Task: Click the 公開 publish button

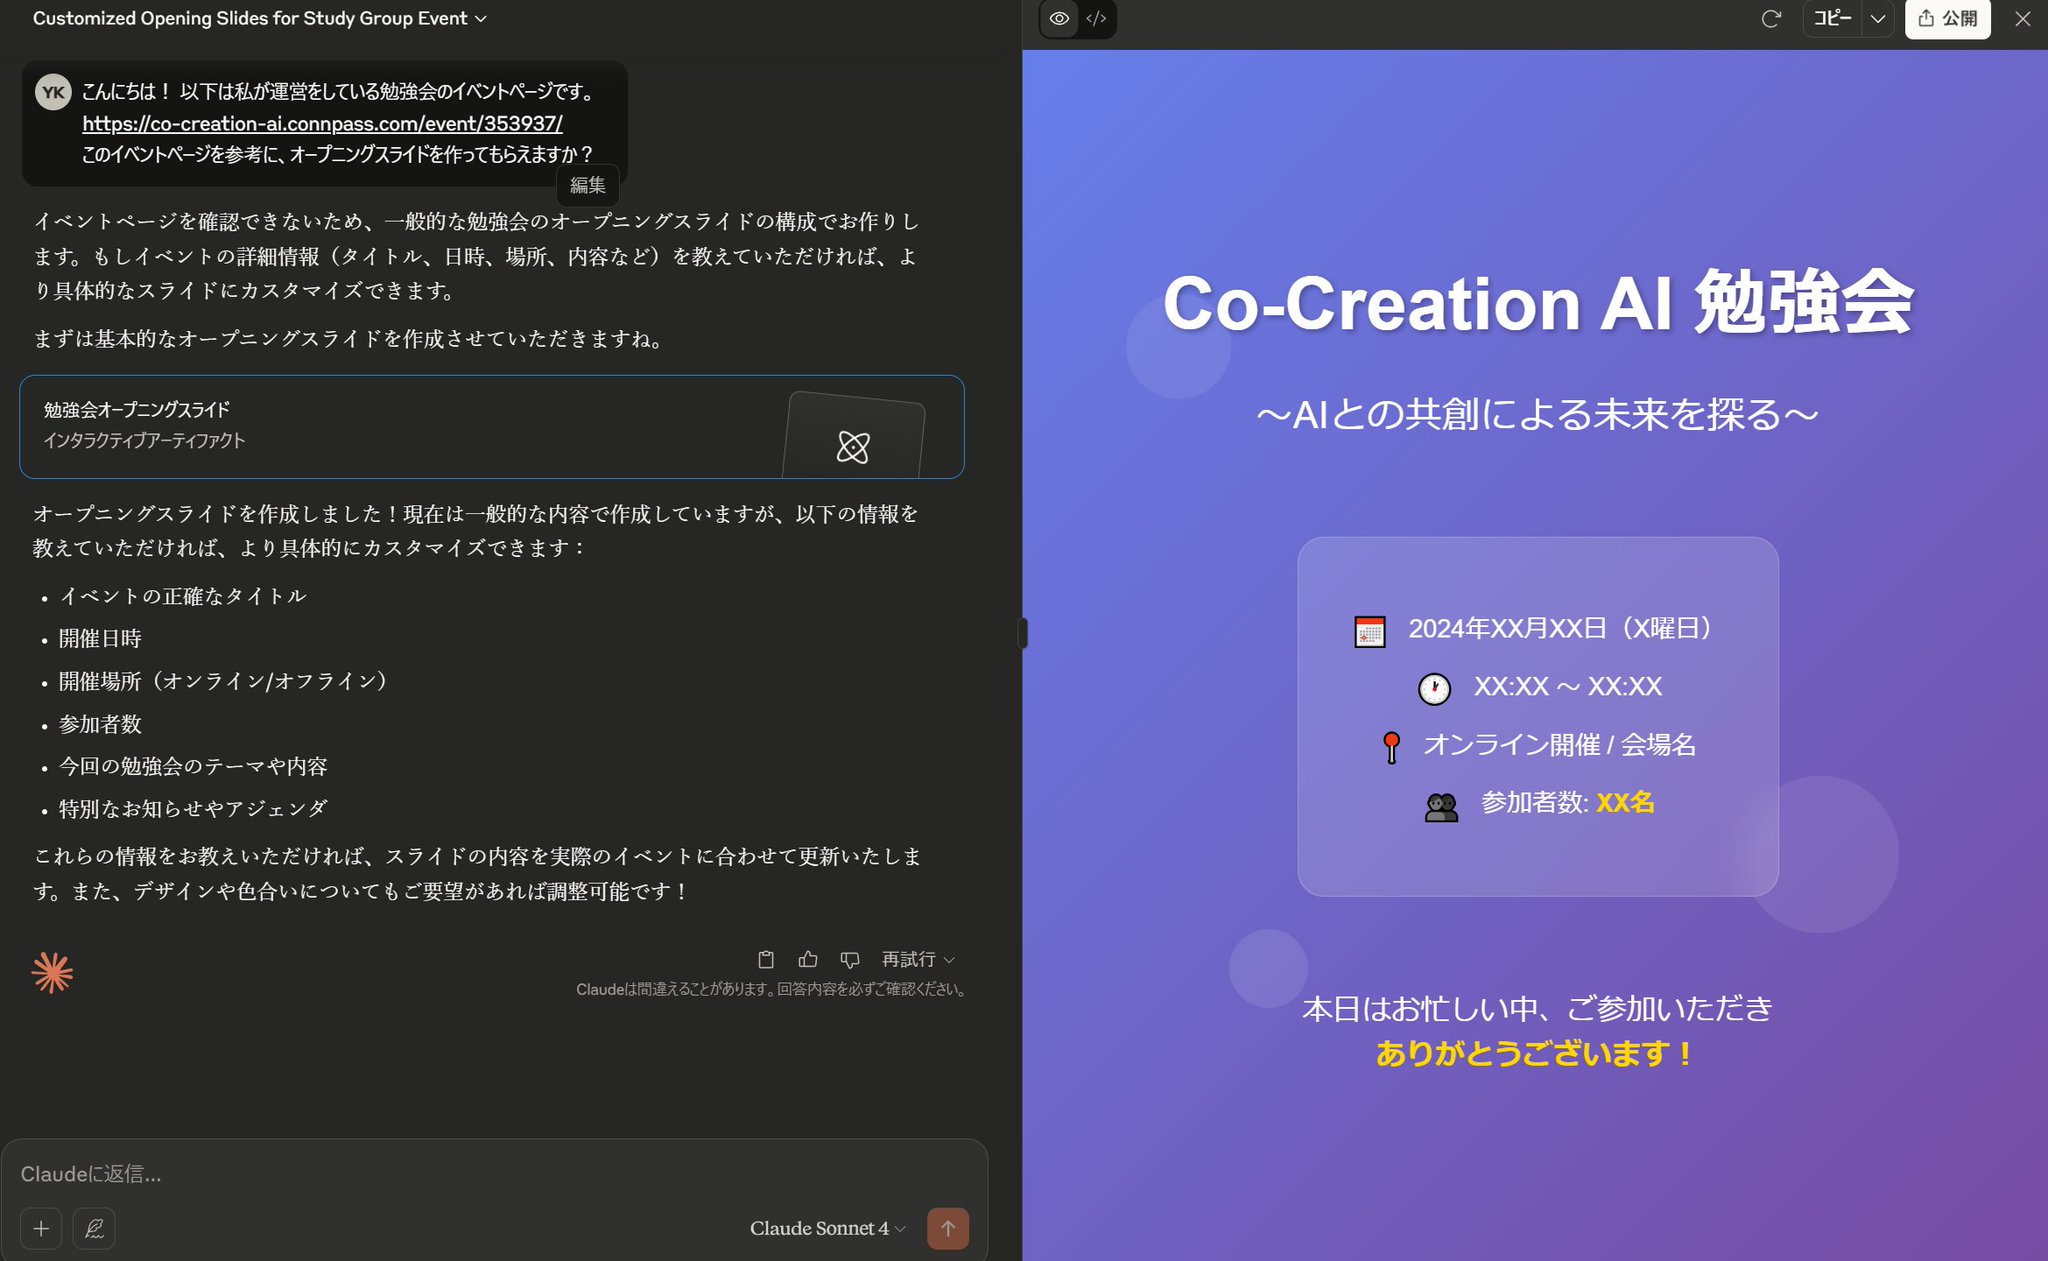Action: [x=1947, y=18]
